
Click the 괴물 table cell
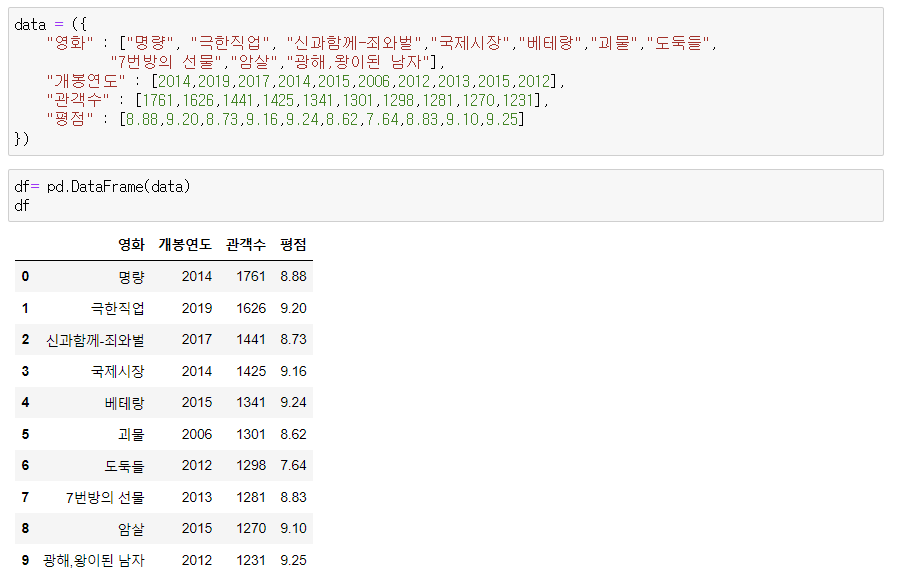[x=132, y=434]
